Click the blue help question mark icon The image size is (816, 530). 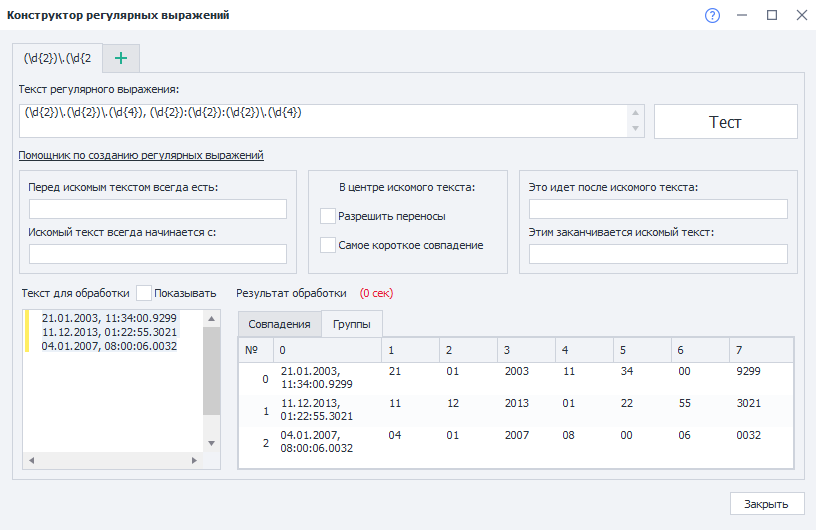(712, 15)
